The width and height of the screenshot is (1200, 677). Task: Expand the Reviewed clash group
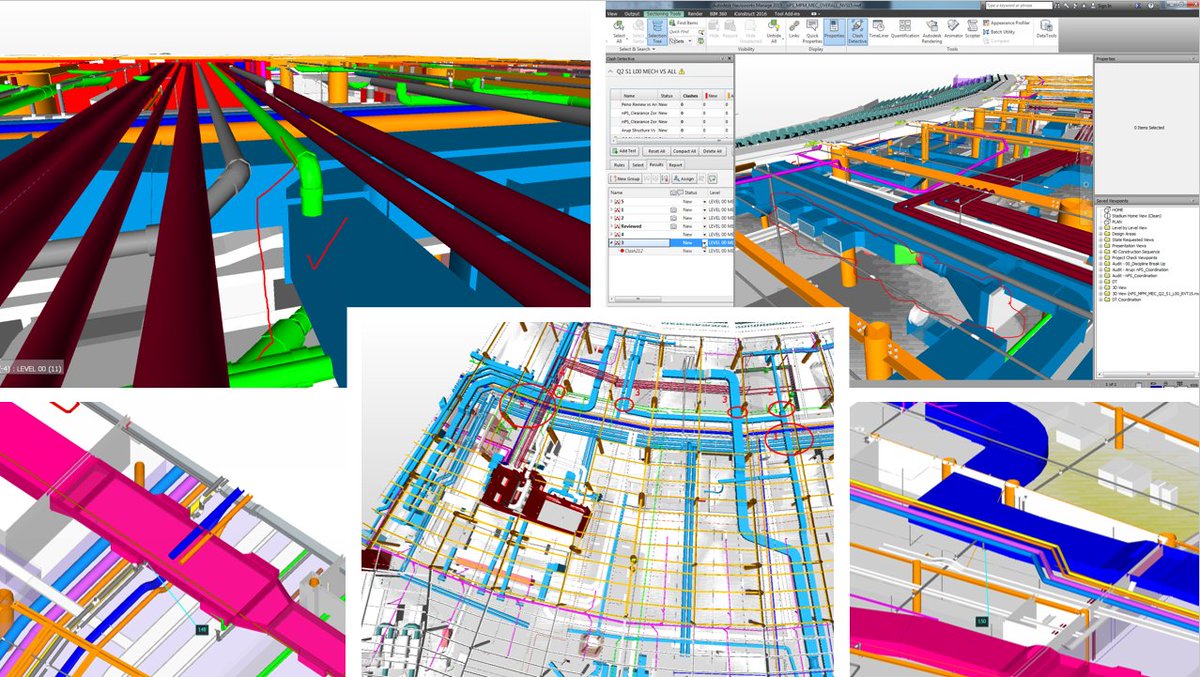point(611,226)
